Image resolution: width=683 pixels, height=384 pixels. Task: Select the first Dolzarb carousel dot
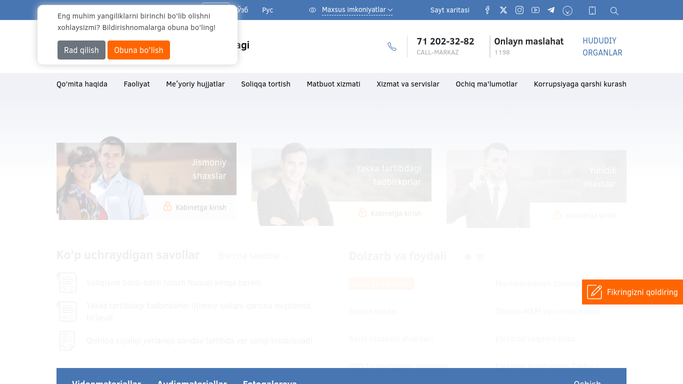coord(468,257)
